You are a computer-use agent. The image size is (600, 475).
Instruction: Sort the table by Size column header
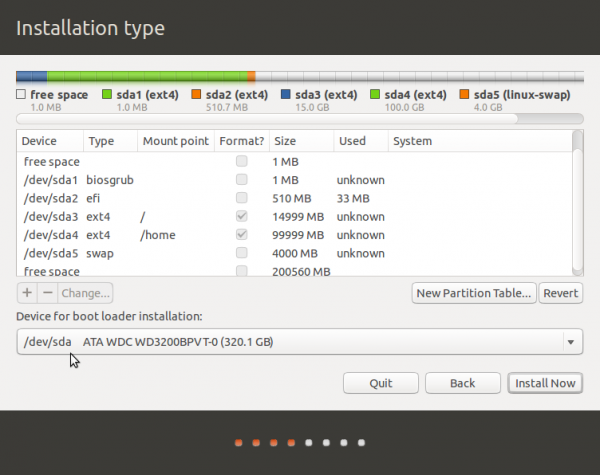pyautogui.click(x=300, y=141)
